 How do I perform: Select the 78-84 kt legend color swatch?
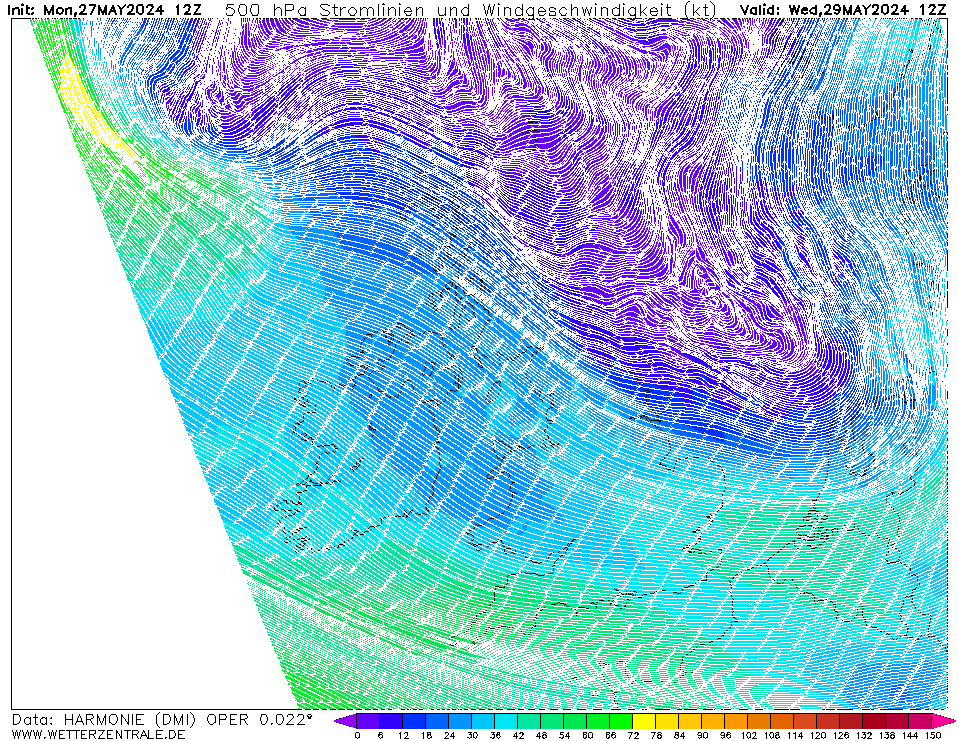coord(668,721)
